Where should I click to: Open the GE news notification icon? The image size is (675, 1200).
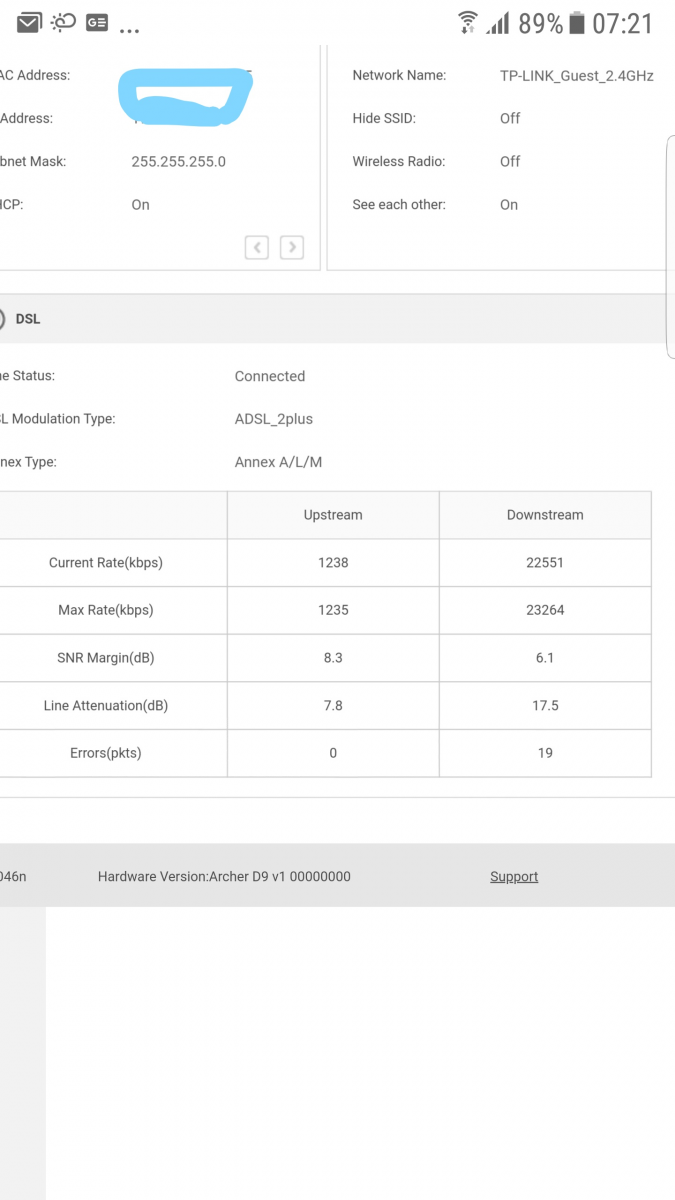(97, 22)
